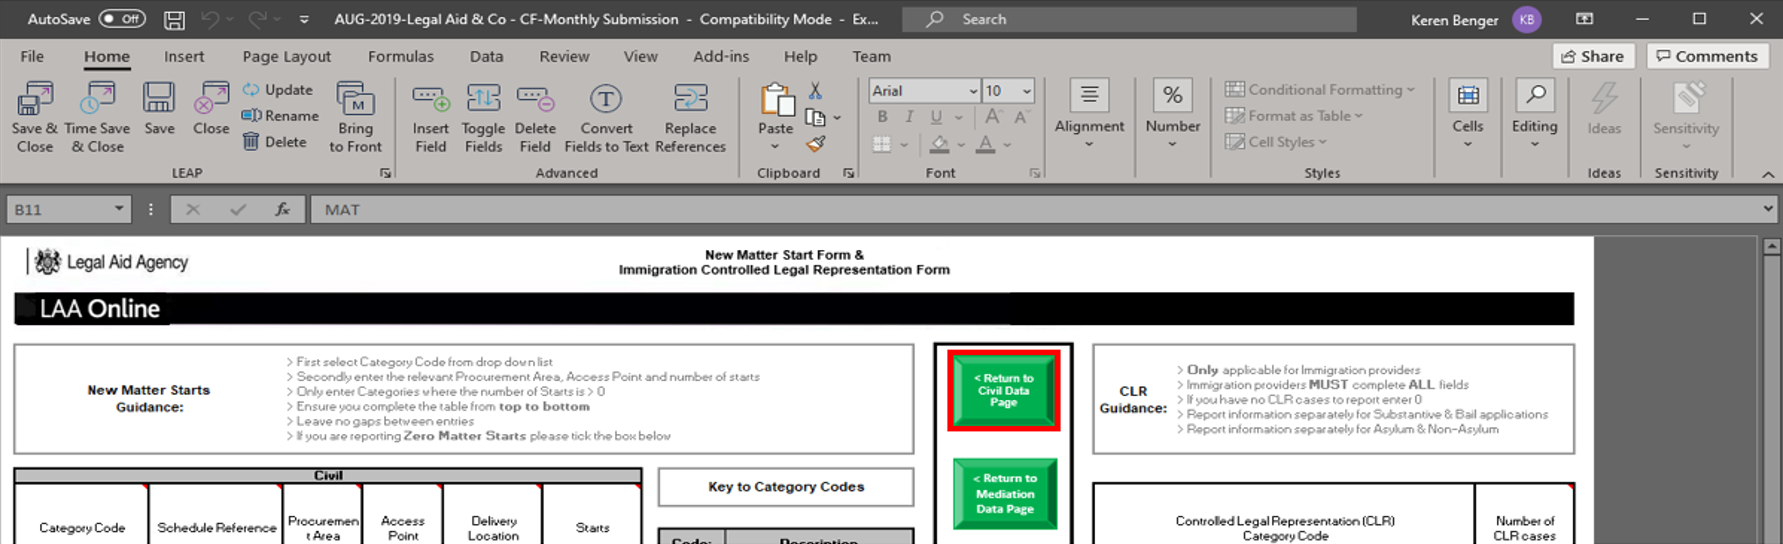Click the Insert Field icon
1783x544 pixels.
coord(431,100)
